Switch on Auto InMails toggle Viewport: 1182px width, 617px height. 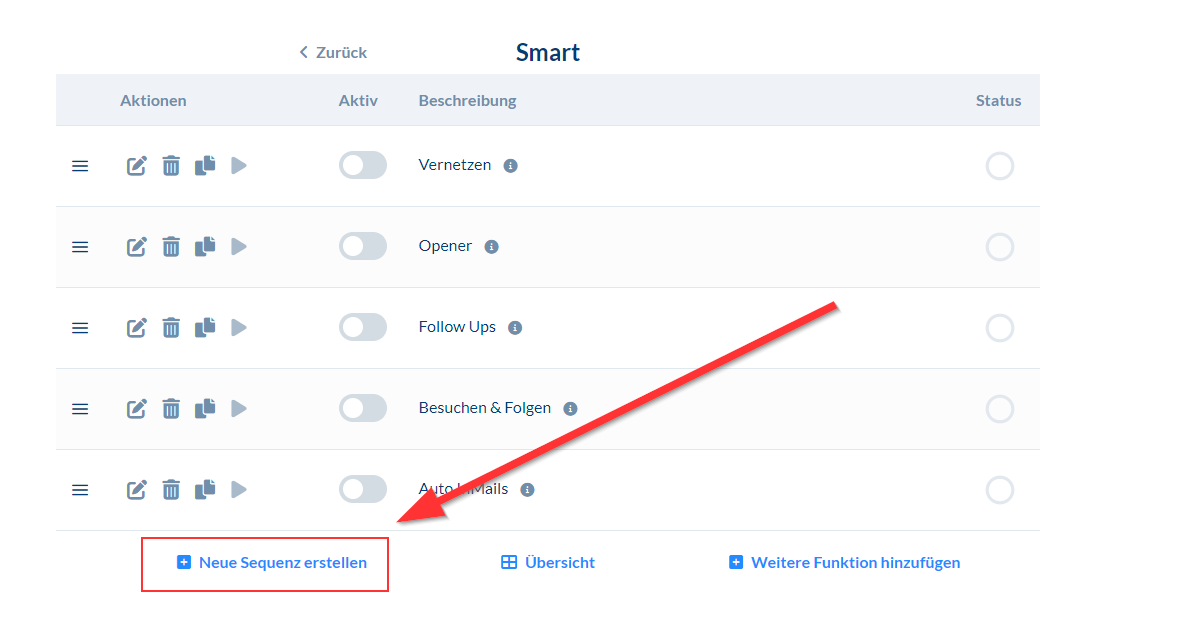(362, 489)
